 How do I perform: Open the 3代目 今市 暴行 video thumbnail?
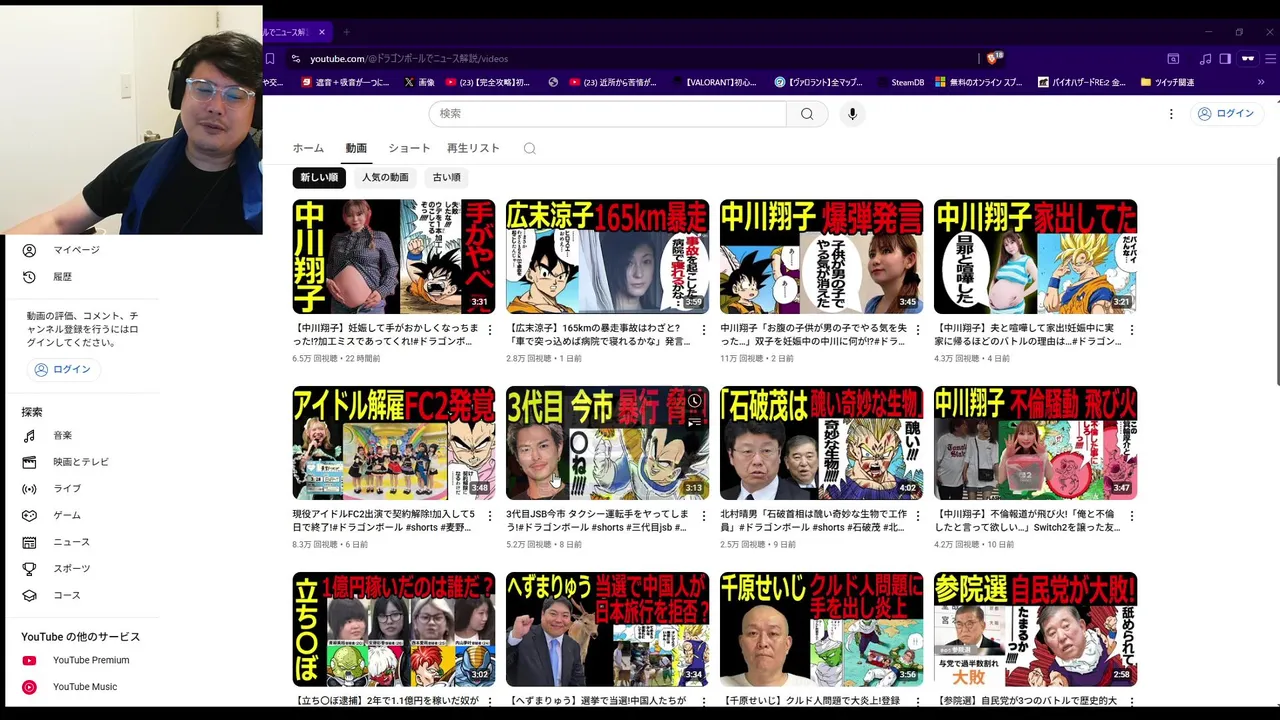tap(608, 443)
